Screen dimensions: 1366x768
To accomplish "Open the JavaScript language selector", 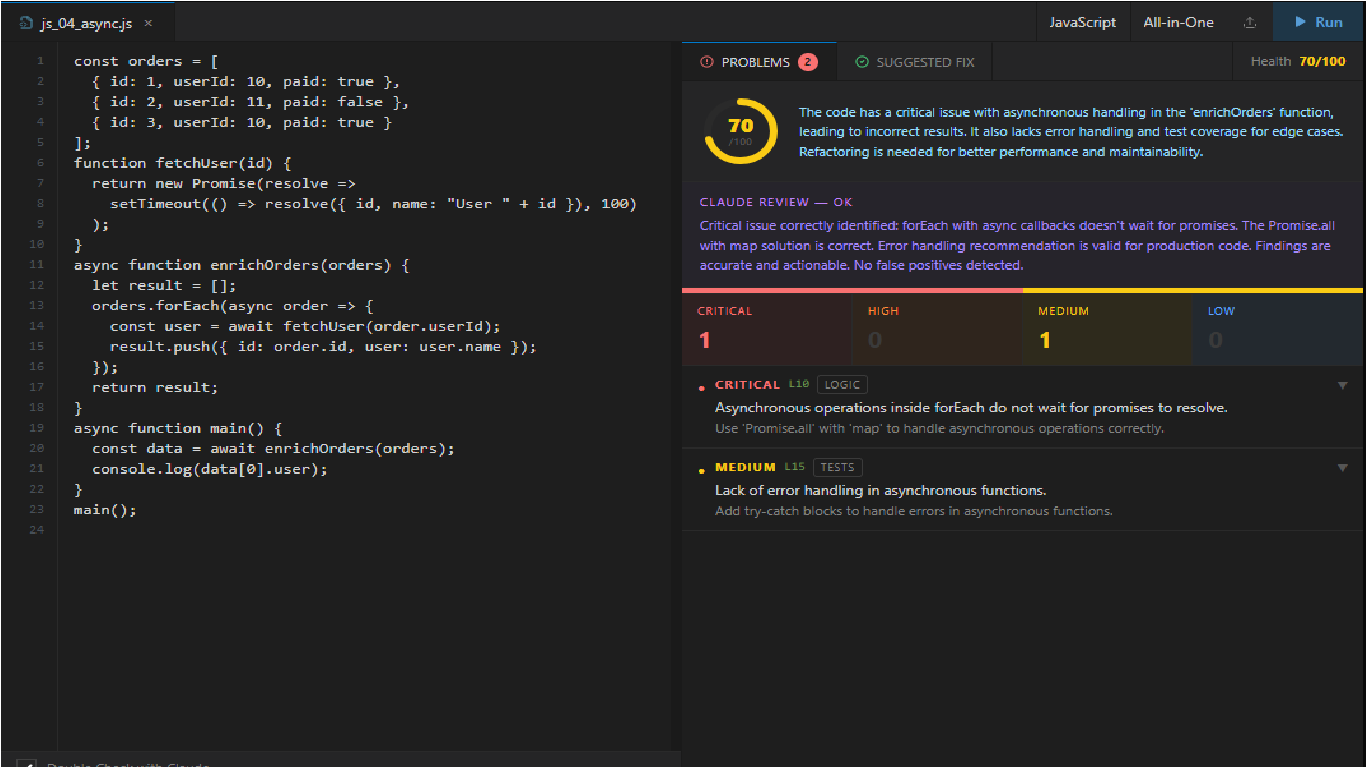I will [x=1082, y=22].
